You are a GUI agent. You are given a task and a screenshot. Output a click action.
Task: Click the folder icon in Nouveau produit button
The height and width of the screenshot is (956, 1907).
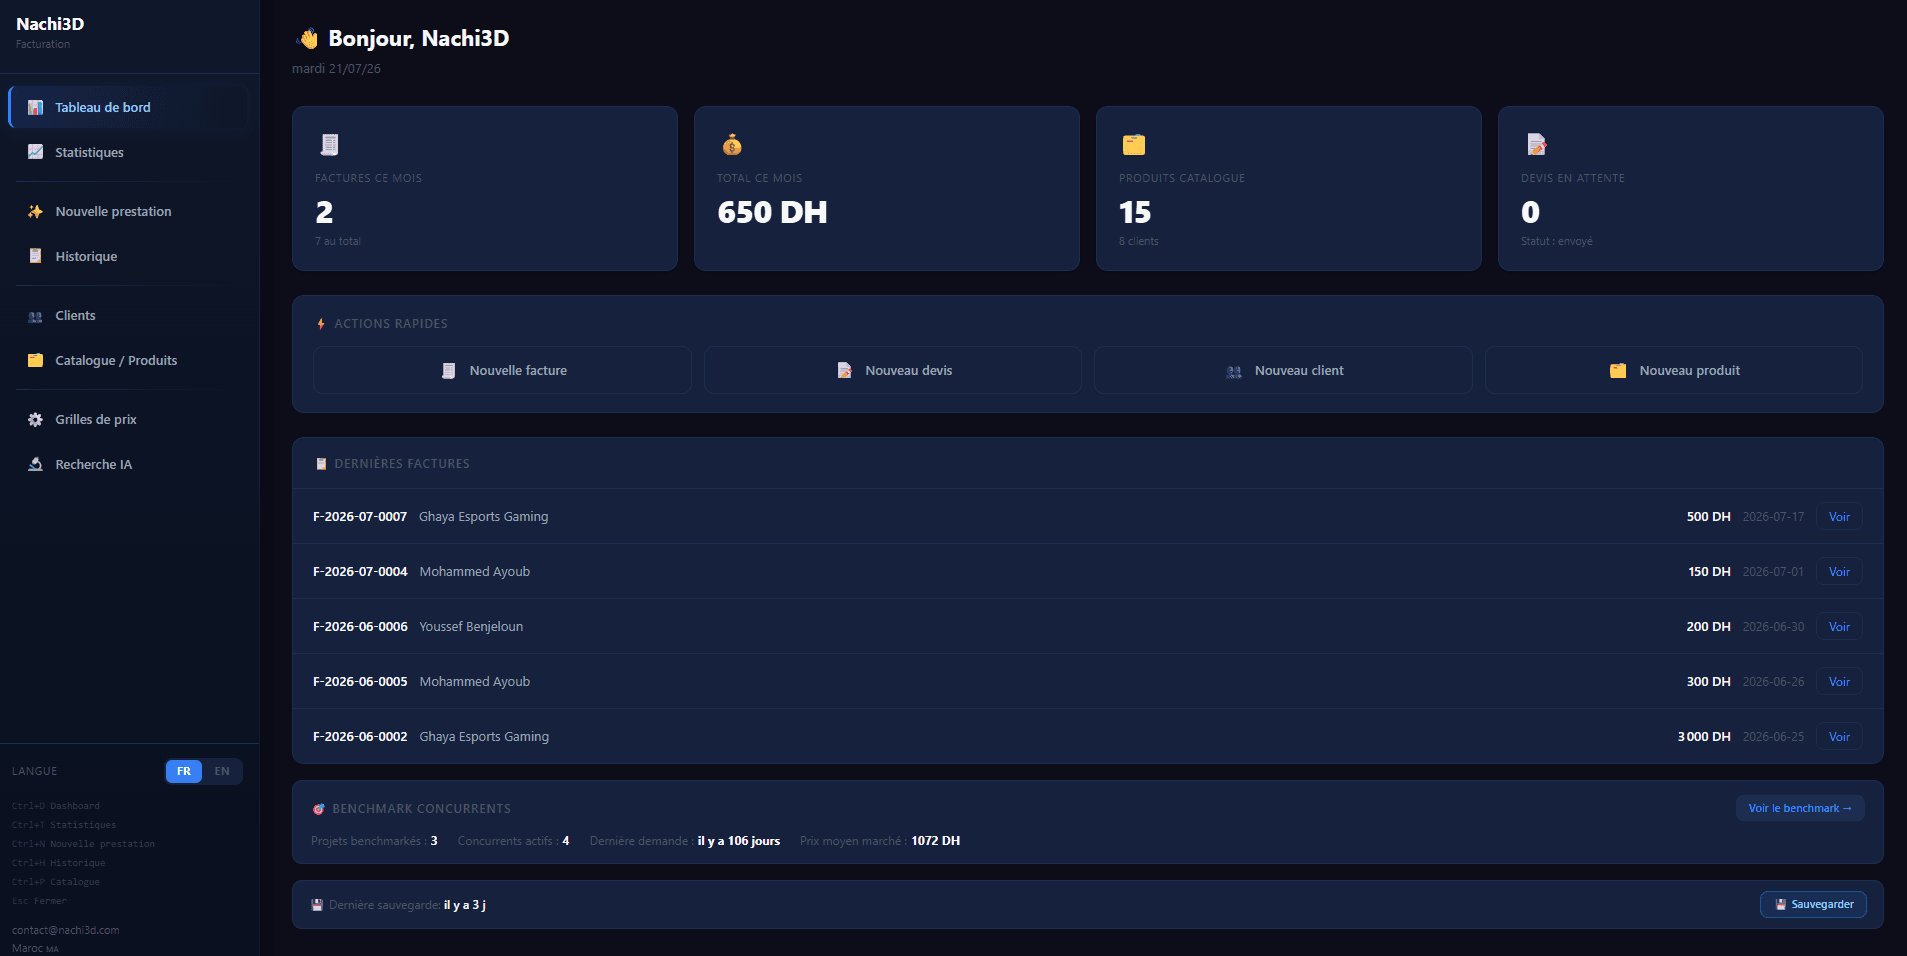click(1618, 371)
